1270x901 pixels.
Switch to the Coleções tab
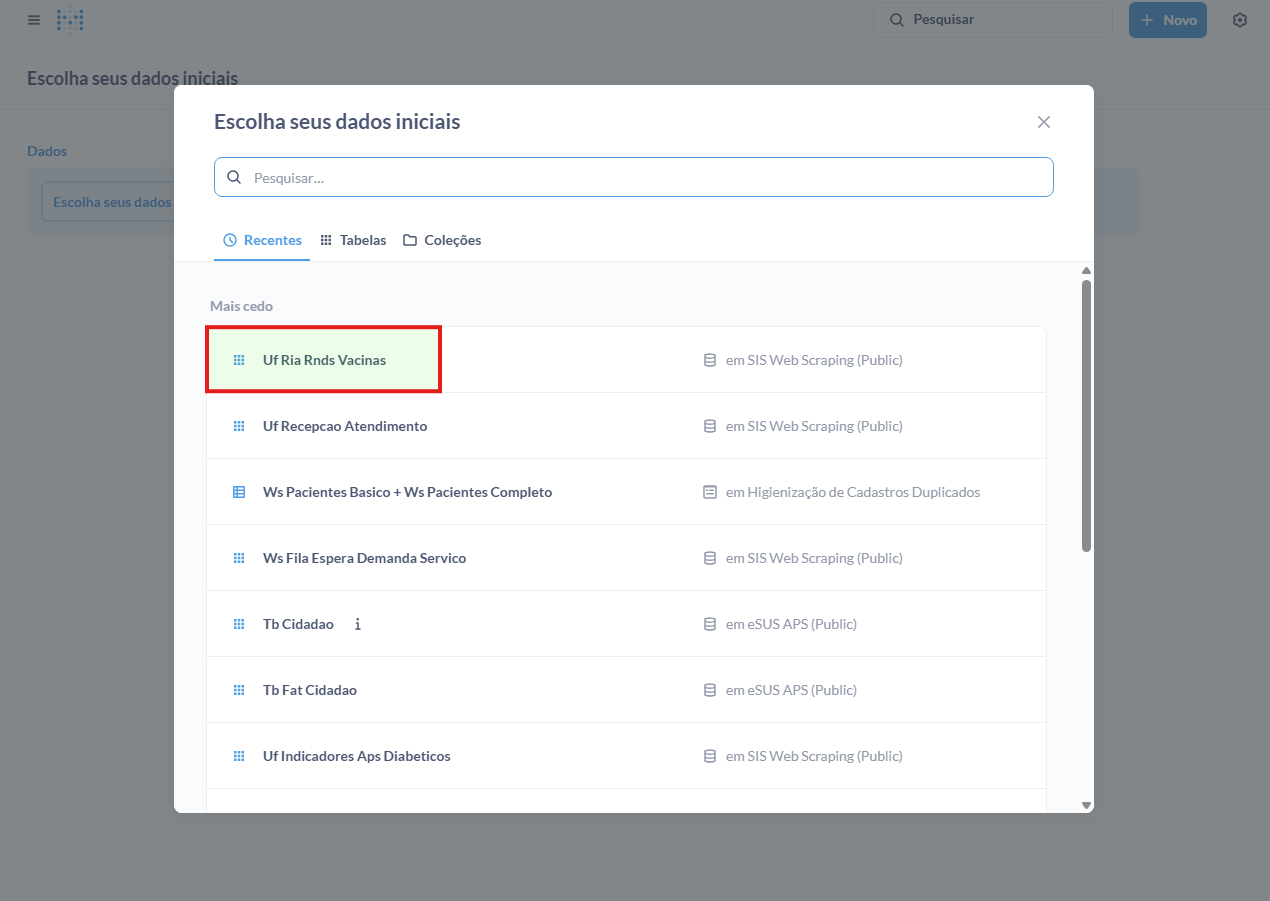(442, 240)
